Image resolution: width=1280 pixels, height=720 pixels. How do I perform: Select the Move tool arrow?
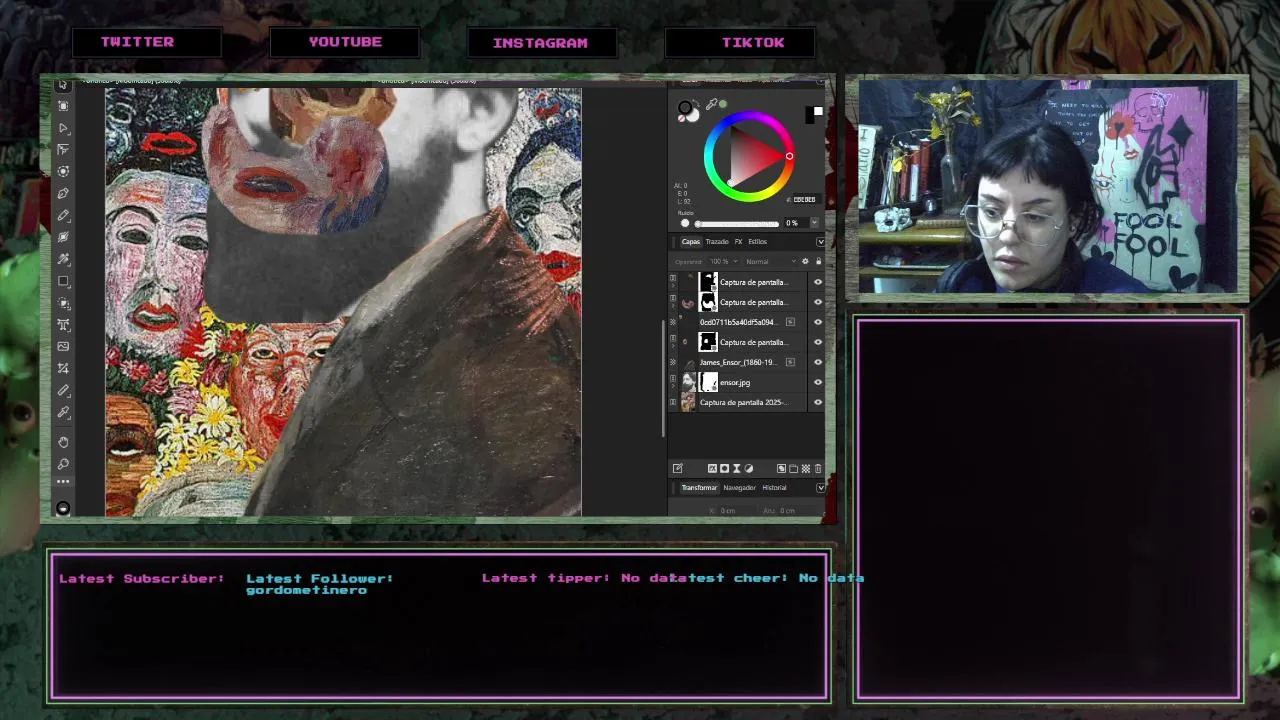pyautogui.click(x=63, y=84)
